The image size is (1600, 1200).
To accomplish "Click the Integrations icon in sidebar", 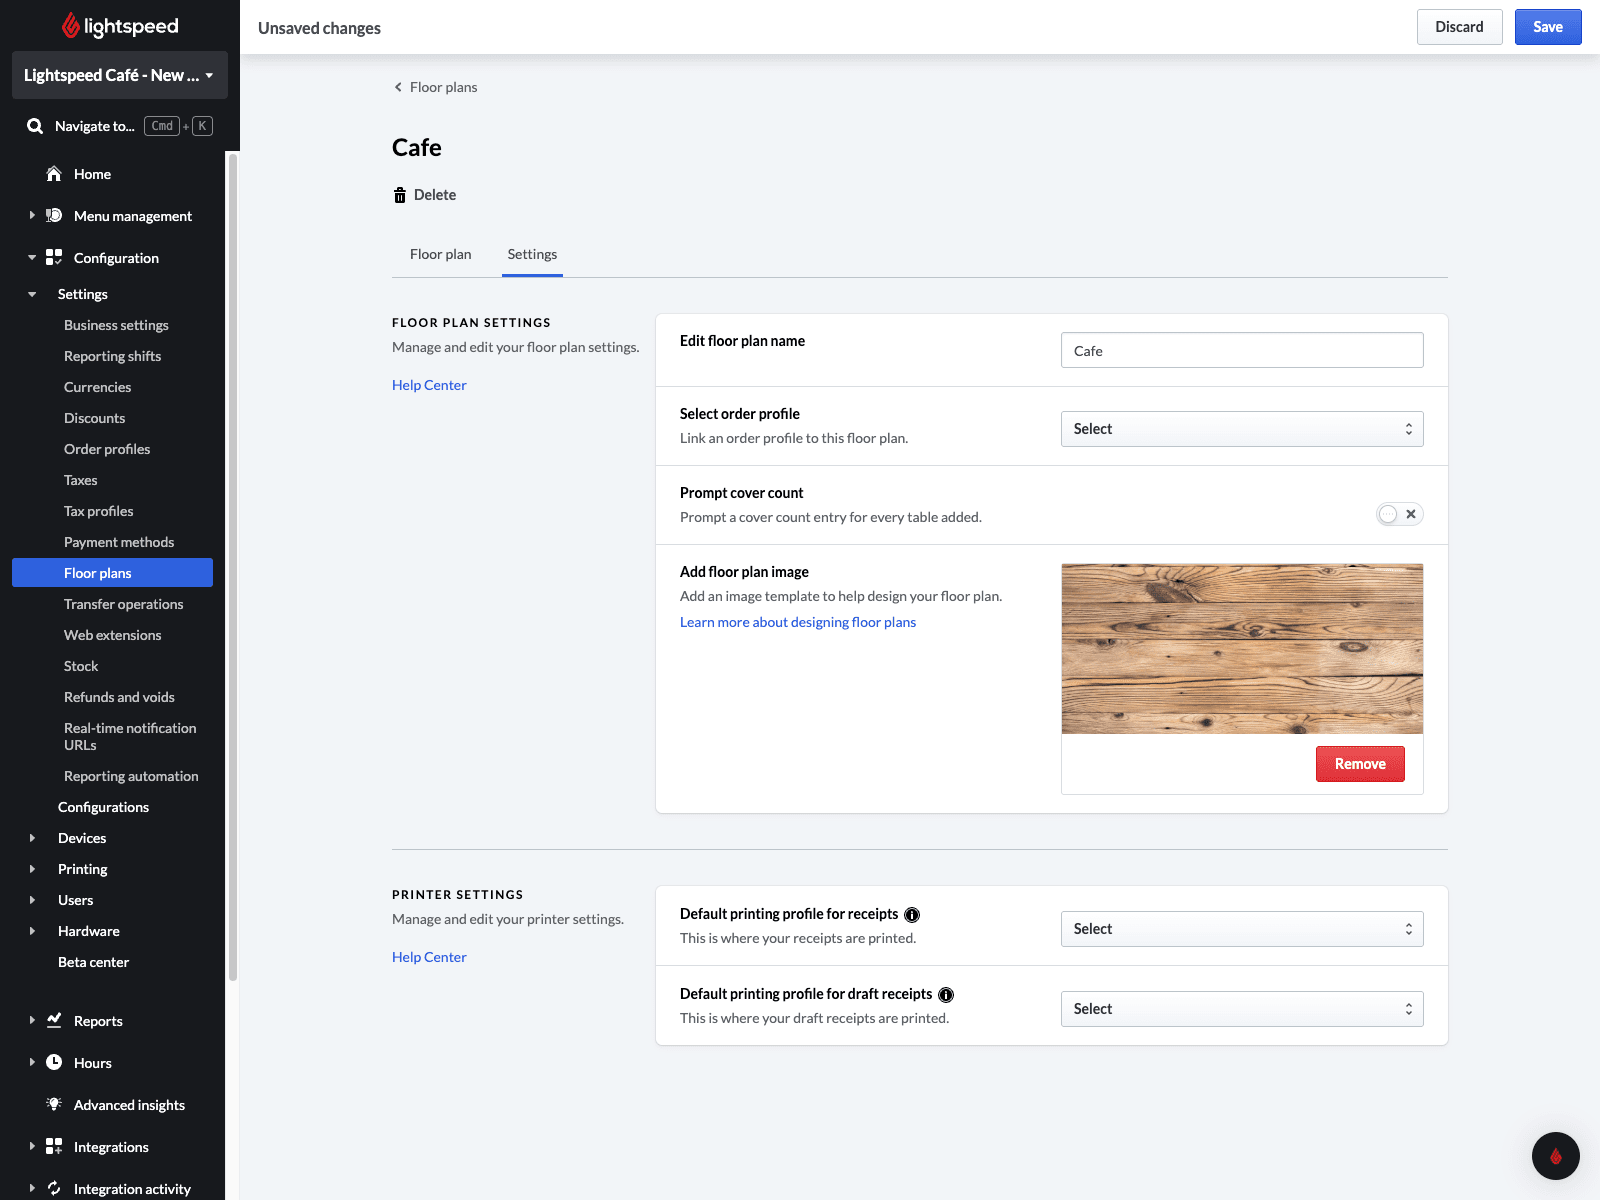I will (x=54, y=1146).
